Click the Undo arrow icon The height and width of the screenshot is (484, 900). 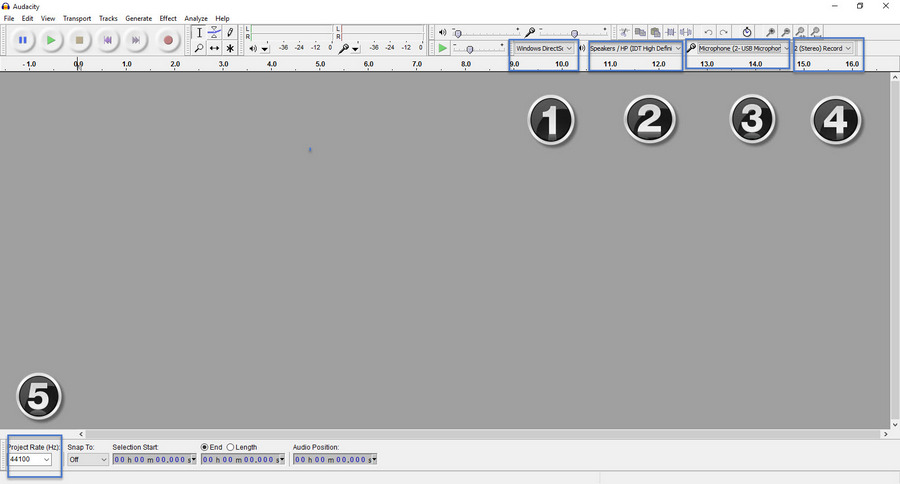[708, 33]
